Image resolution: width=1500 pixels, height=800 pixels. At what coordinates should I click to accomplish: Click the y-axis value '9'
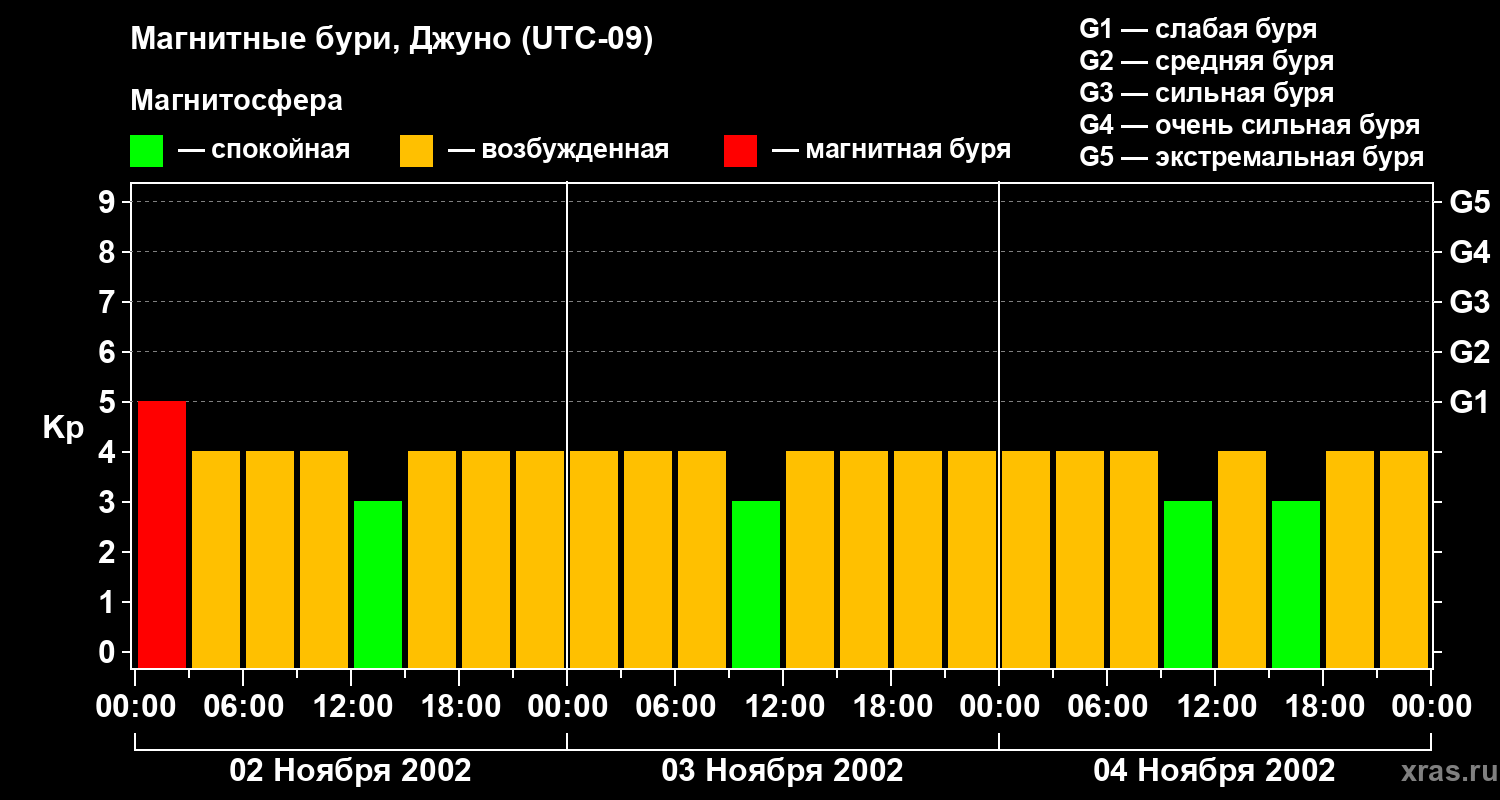coord(109,202)
